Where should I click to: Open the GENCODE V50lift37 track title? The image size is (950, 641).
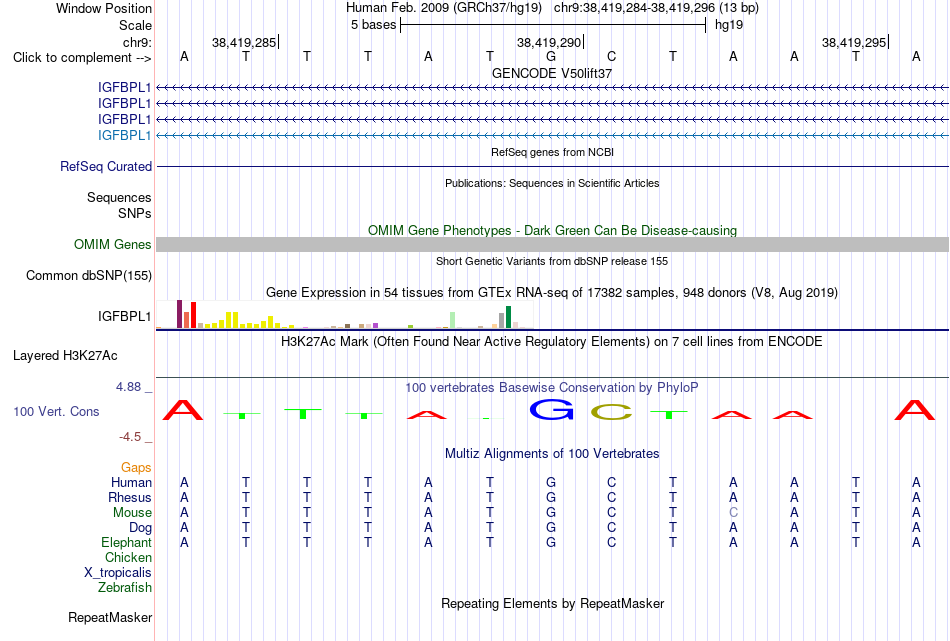552,73
